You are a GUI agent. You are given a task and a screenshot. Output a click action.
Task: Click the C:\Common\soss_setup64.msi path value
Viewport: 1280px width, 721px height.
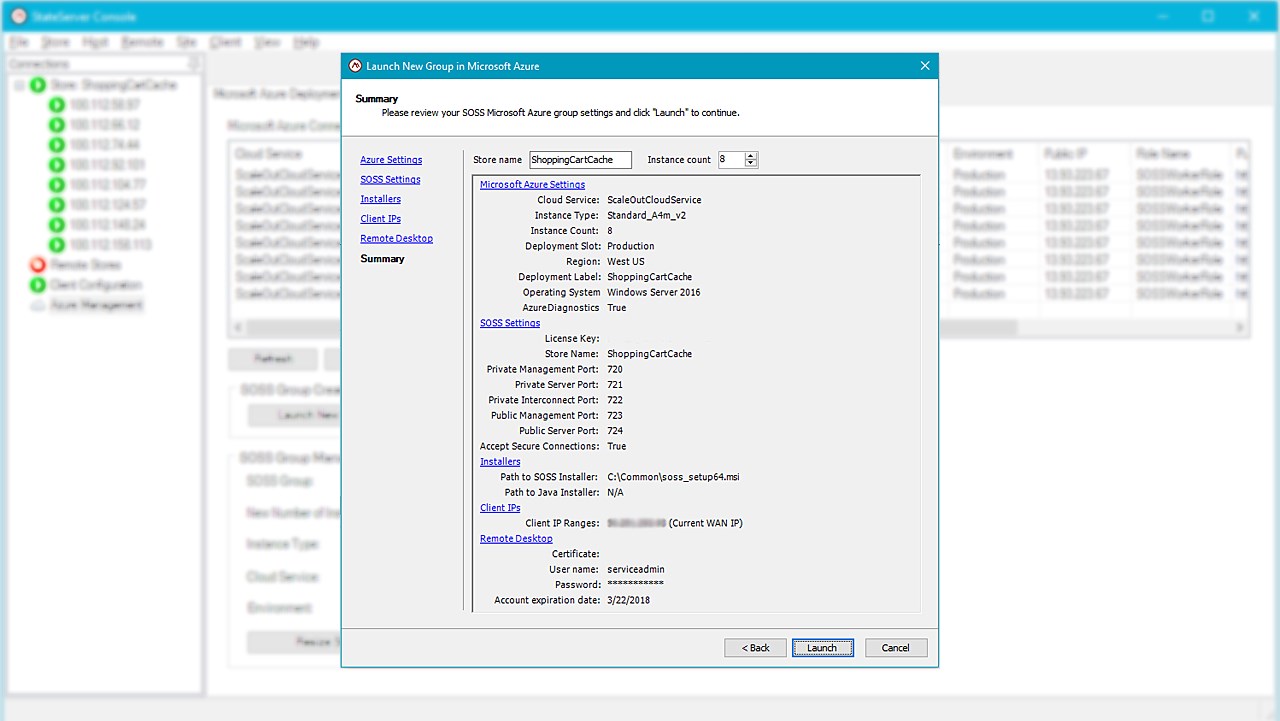pyautogui.click(x=673, y=477)
